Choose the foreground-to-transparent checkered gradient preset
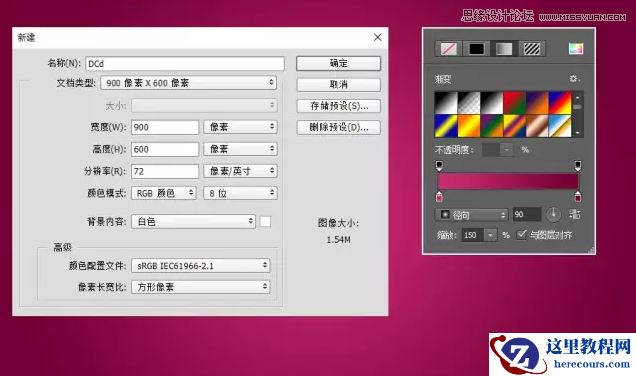636x376 pixels. tap(468, 103)
